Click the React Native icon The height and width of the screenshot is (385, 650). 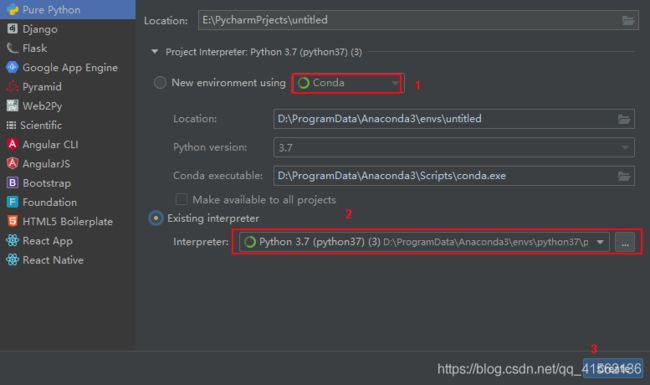pos(12,259)
